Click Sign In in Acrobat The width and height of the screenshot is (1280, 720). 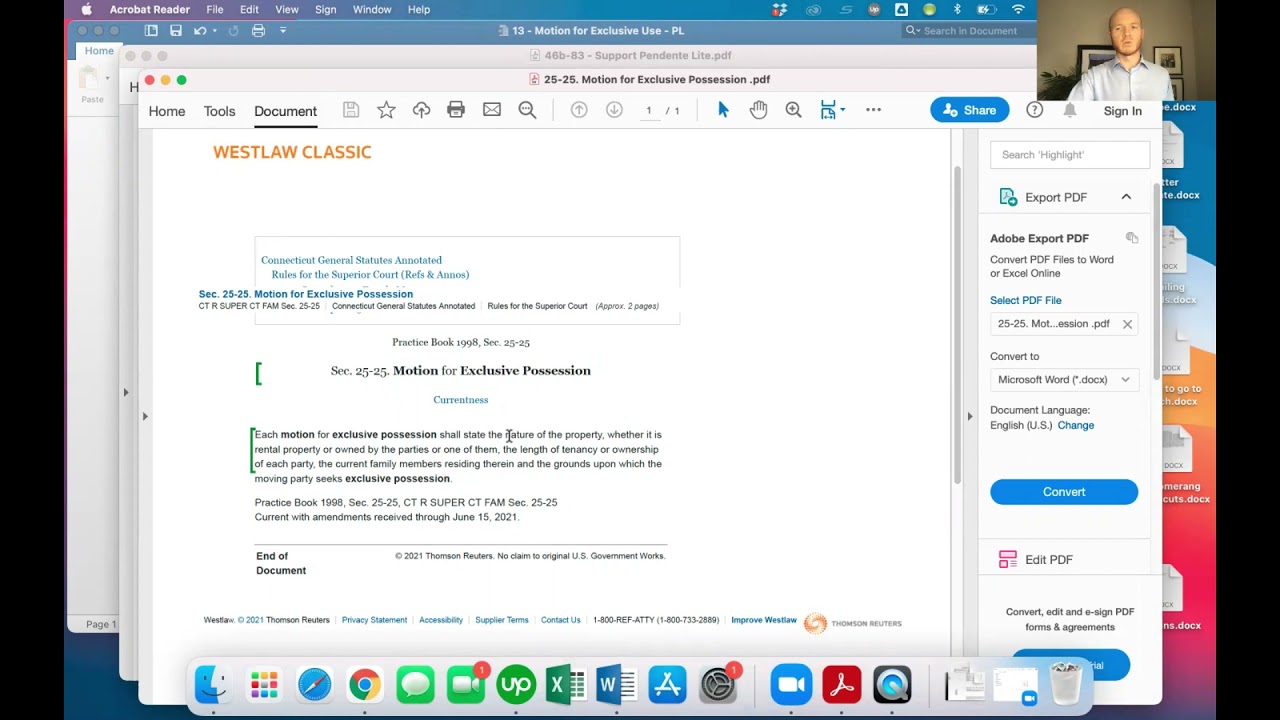point(1123,111)
